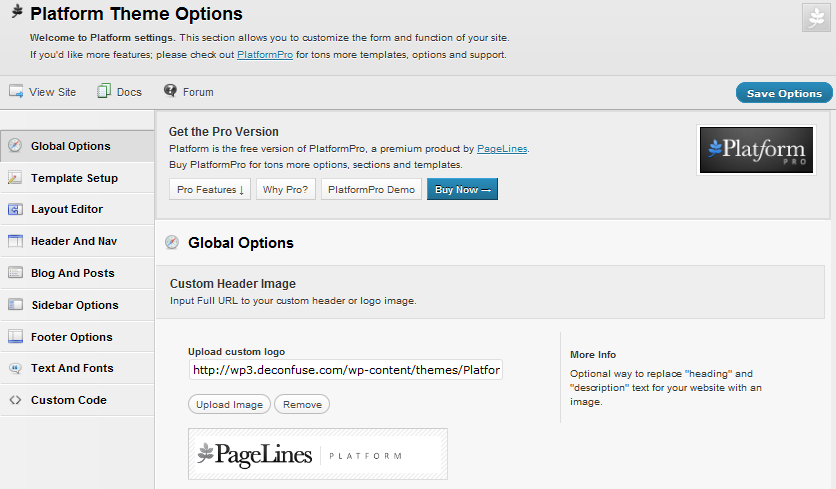This screenshot has height=489, width=836.
Task: Open the Sidebar Options tab
Action: [77, 304]
